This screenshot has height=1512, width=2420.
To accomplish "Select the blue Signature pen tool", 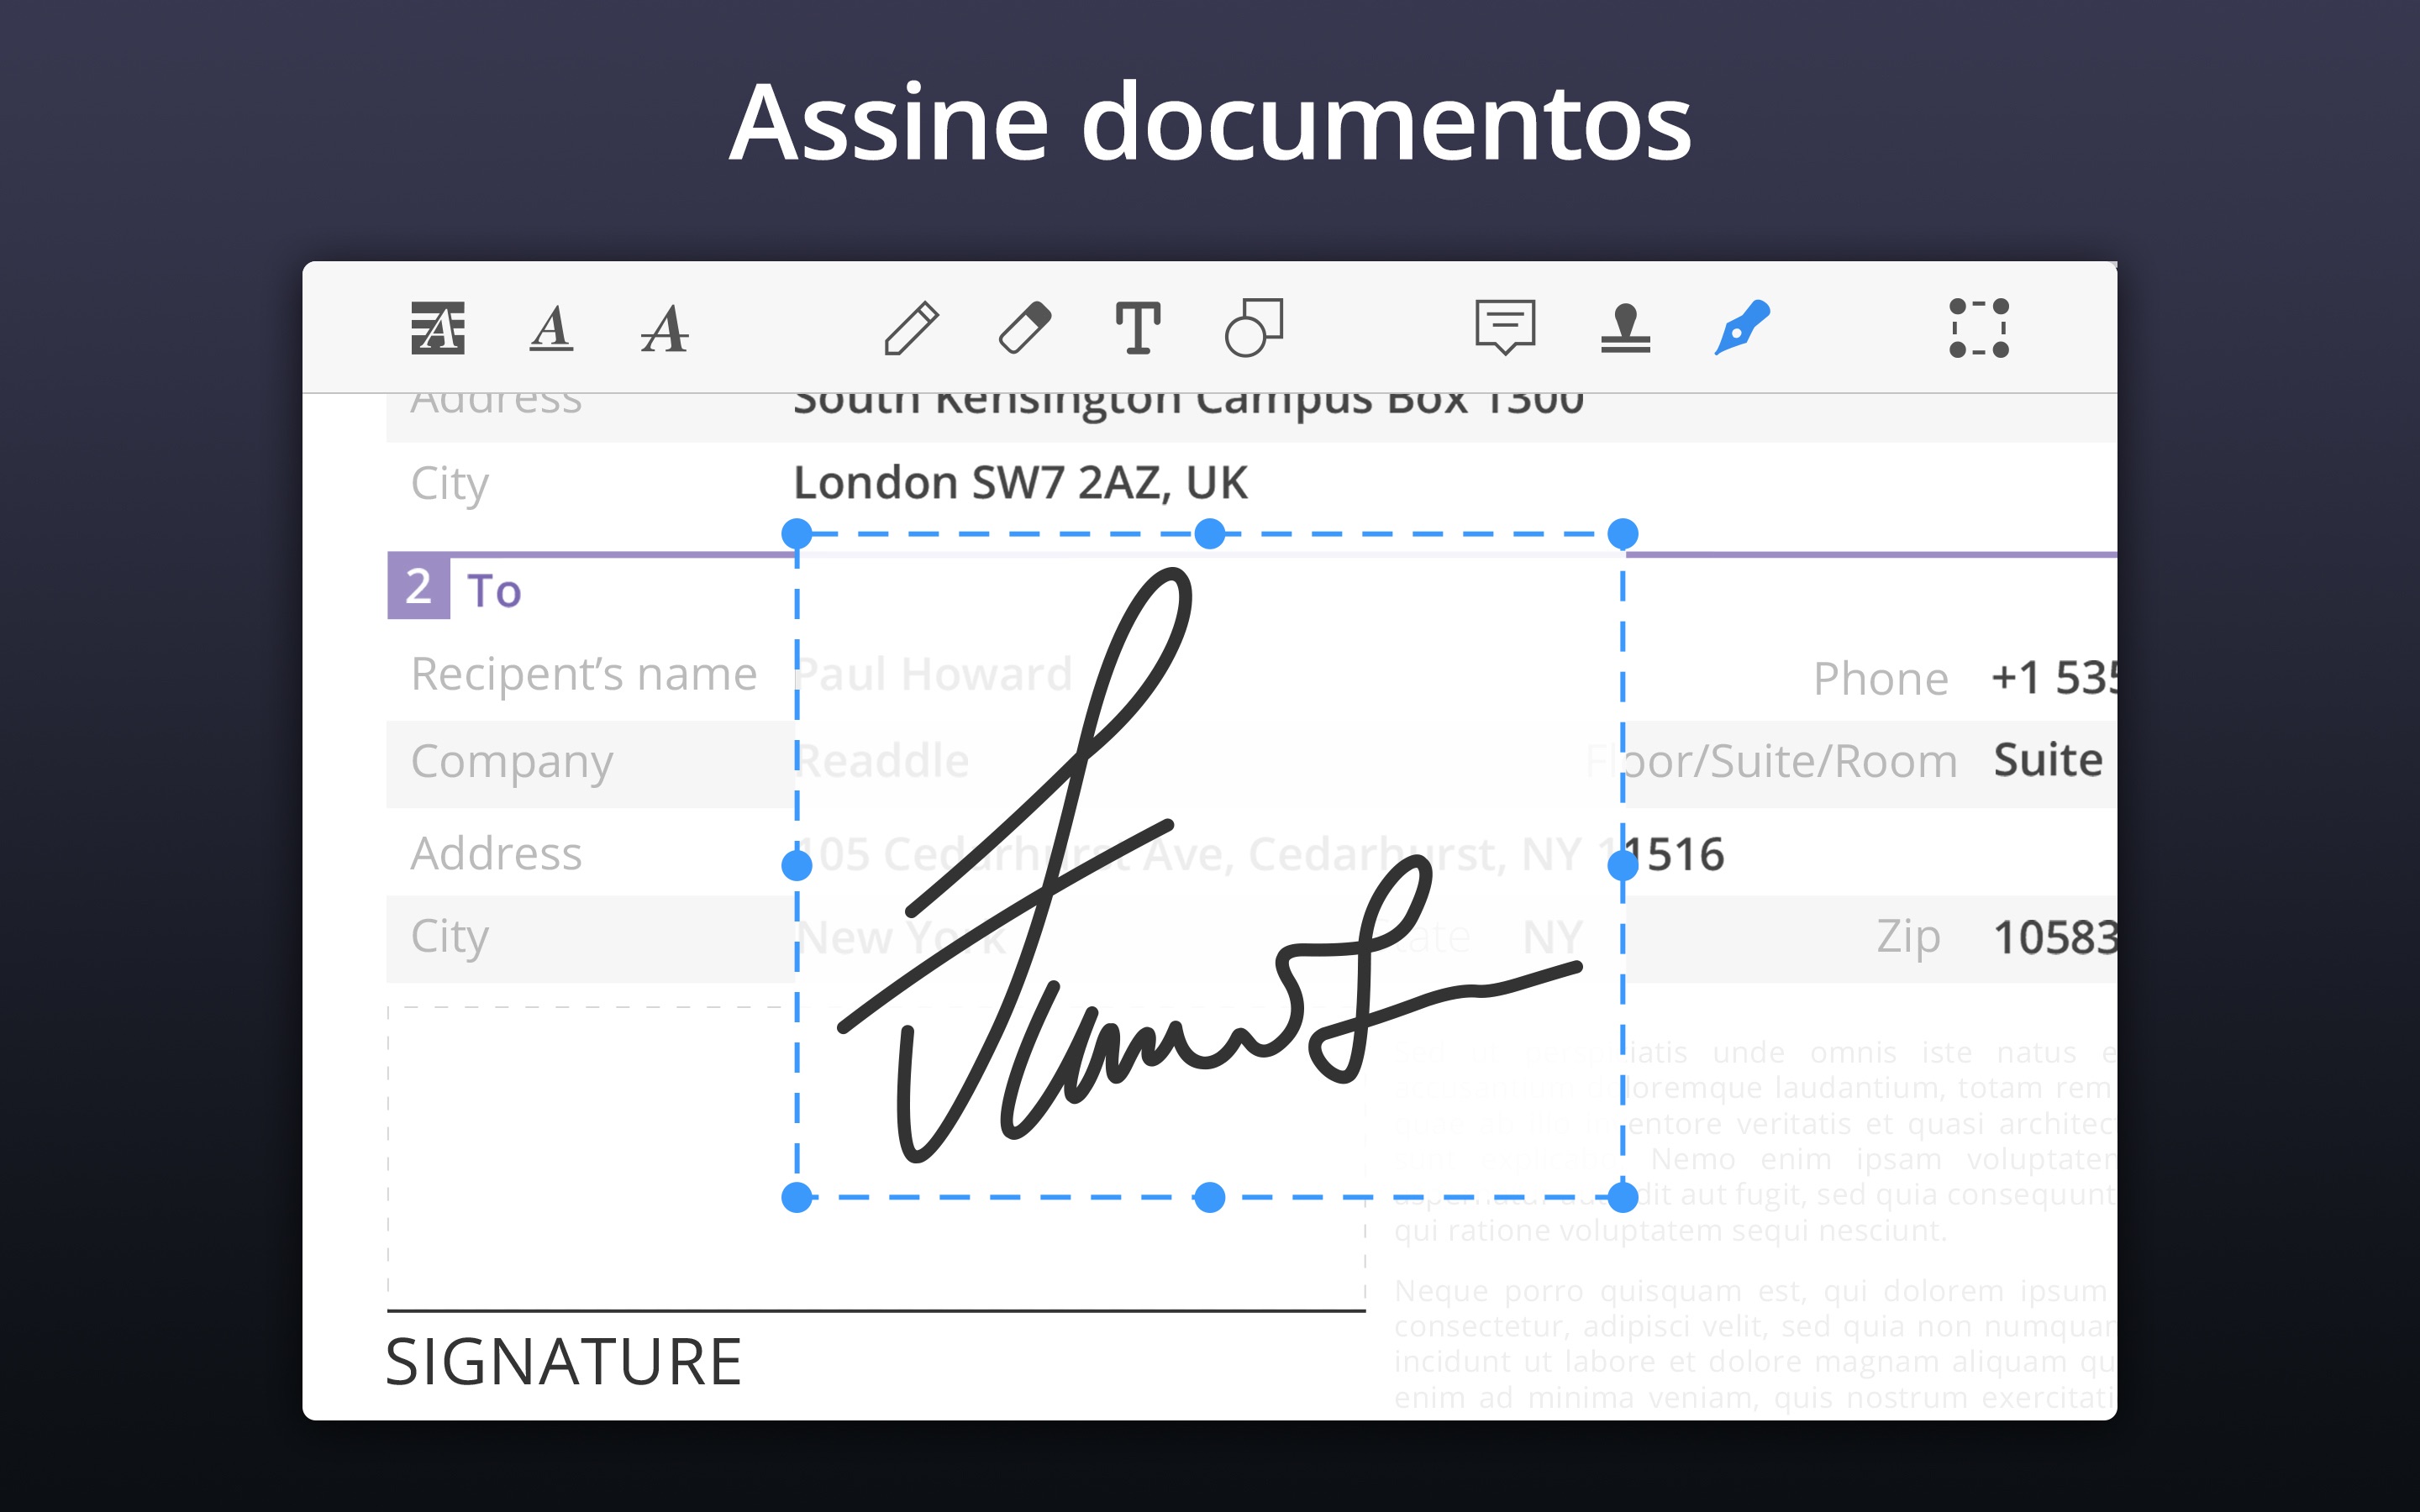I will [1741, 328].
